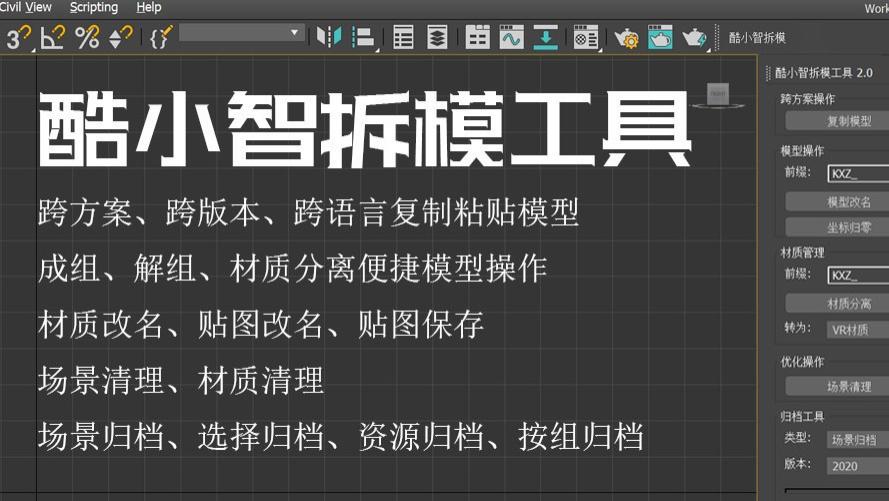Click the Mirror tool icon

point(329,37)
